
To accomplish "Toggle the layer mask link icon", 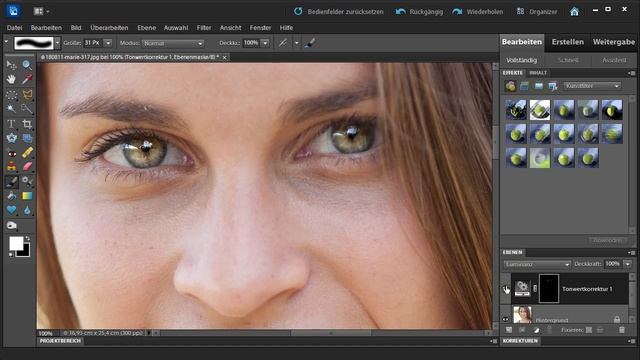I will click(535, 289).
